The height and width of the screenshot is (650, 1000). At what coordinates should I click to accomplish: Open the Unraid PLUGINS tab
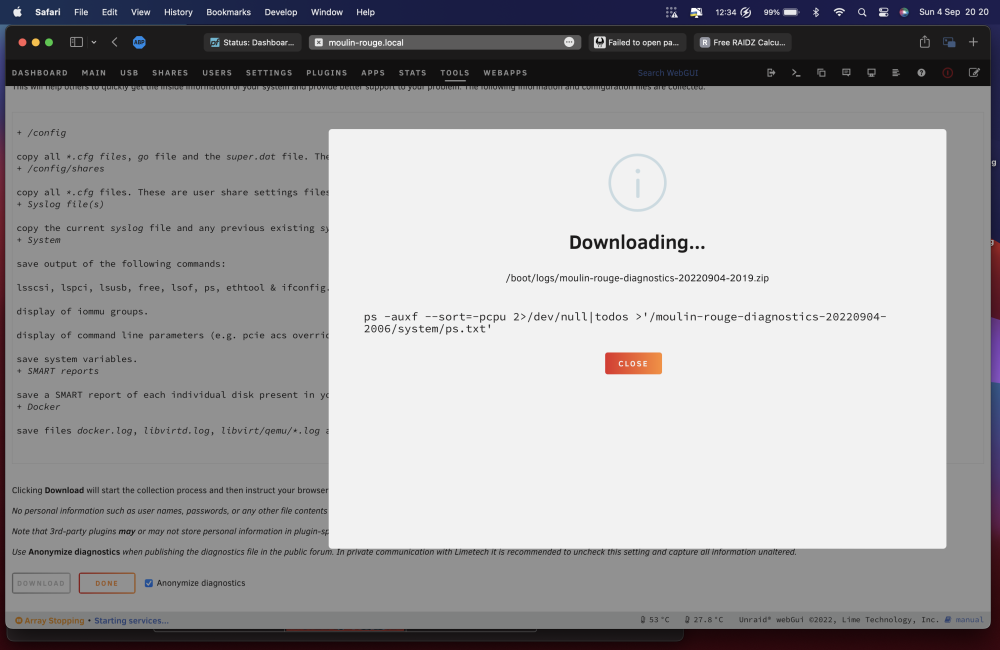click(327, 73)
